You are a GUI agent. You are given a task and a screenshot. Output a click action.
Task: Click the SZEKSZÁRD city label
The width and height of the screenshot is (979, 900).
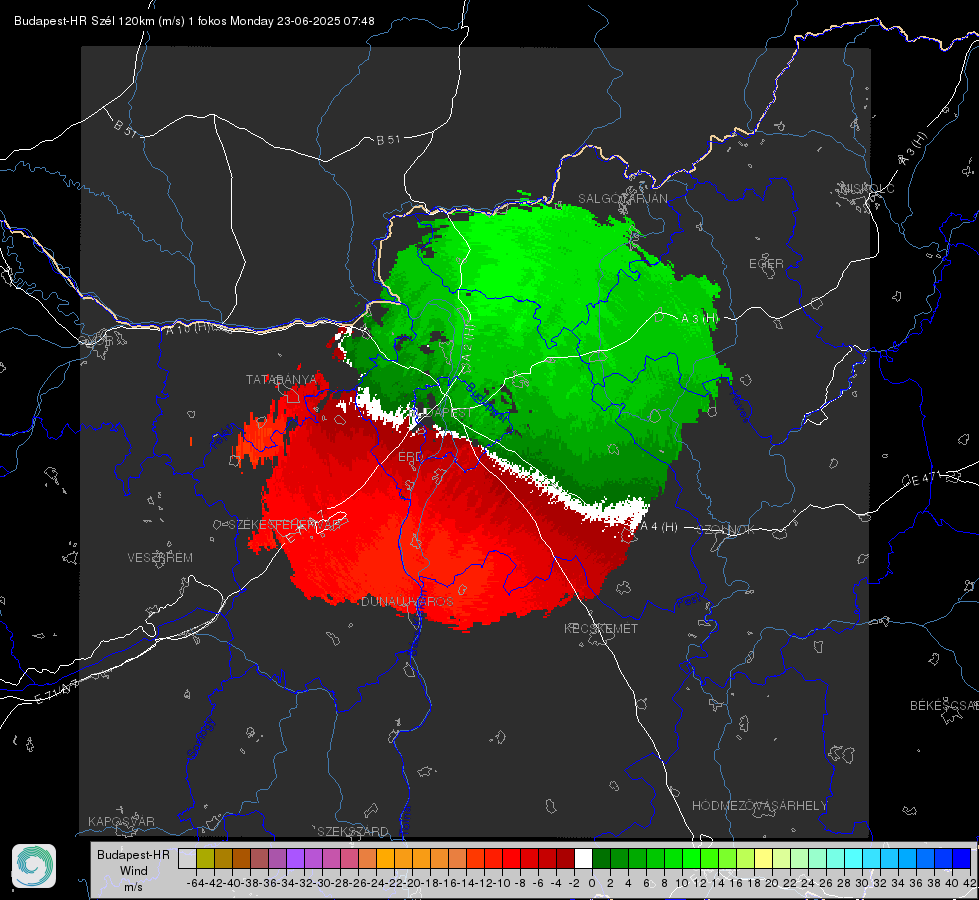tap(353, 831)
